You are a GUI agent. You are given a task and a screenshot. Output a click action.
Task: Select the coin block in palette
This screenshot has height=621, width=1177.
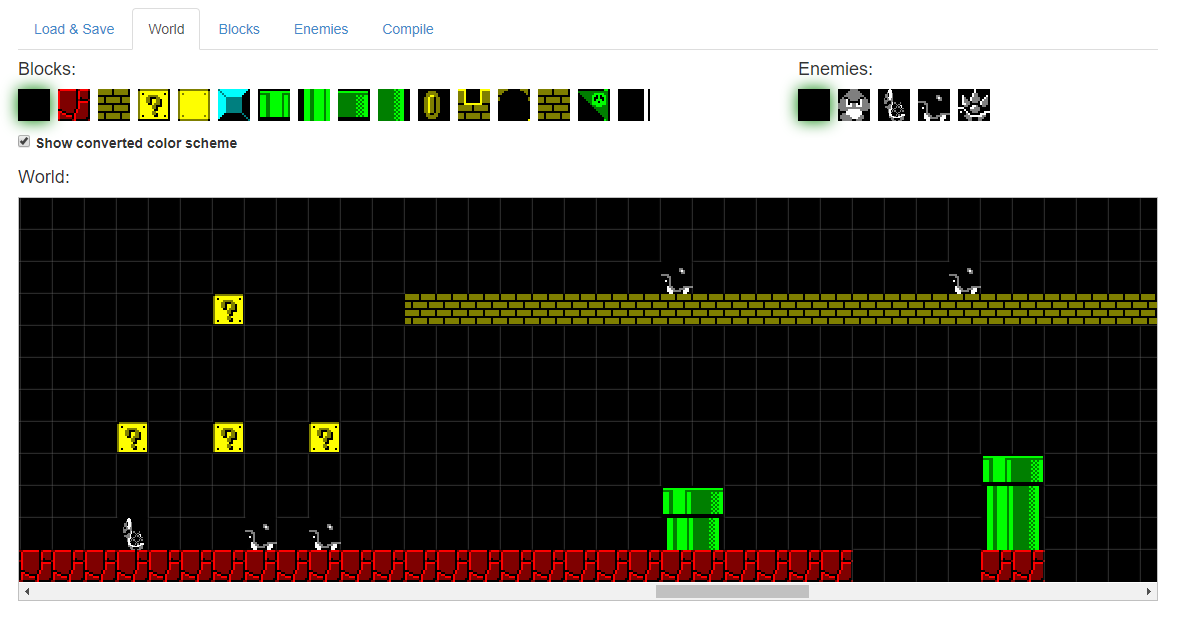pos(434,105)
